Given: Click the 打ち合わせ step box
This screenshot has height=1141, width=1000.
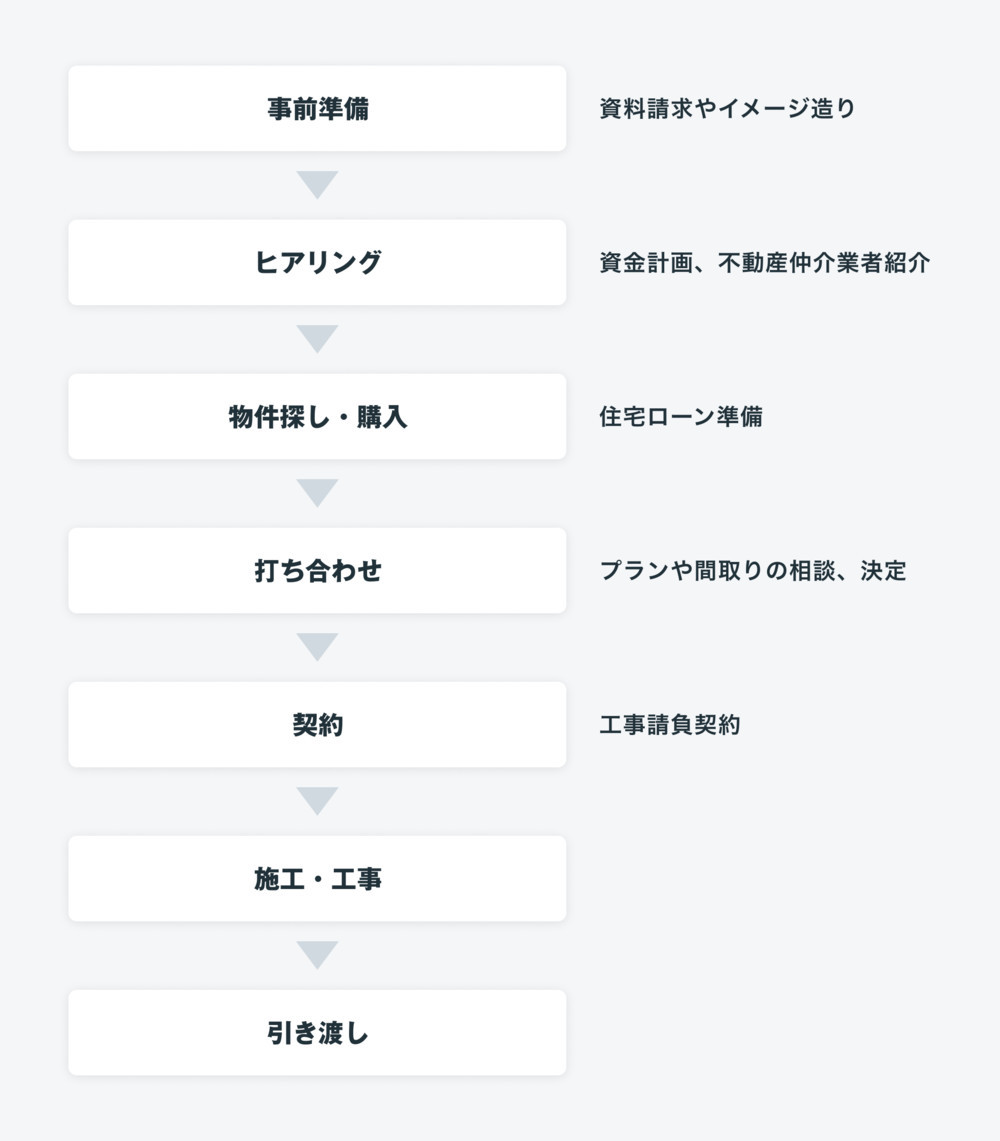Looking at the screenshot, I should [317, 570].
